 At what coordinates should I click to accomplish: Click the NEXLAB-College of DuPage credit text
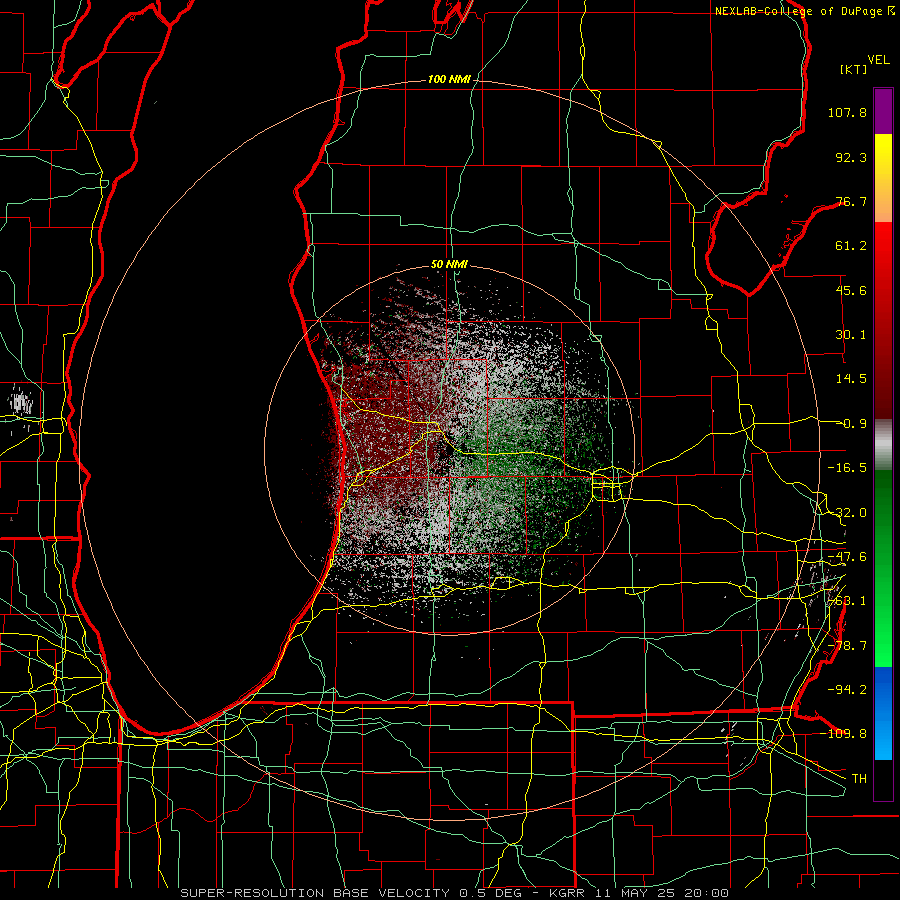click(805, 11)
